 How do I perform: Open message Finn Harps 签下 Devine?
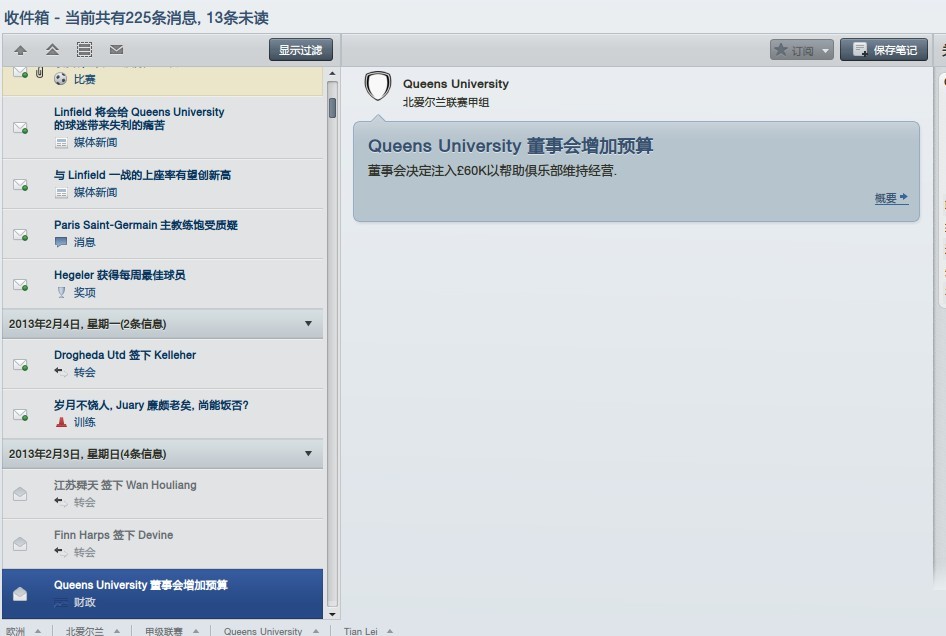(163, 544)
